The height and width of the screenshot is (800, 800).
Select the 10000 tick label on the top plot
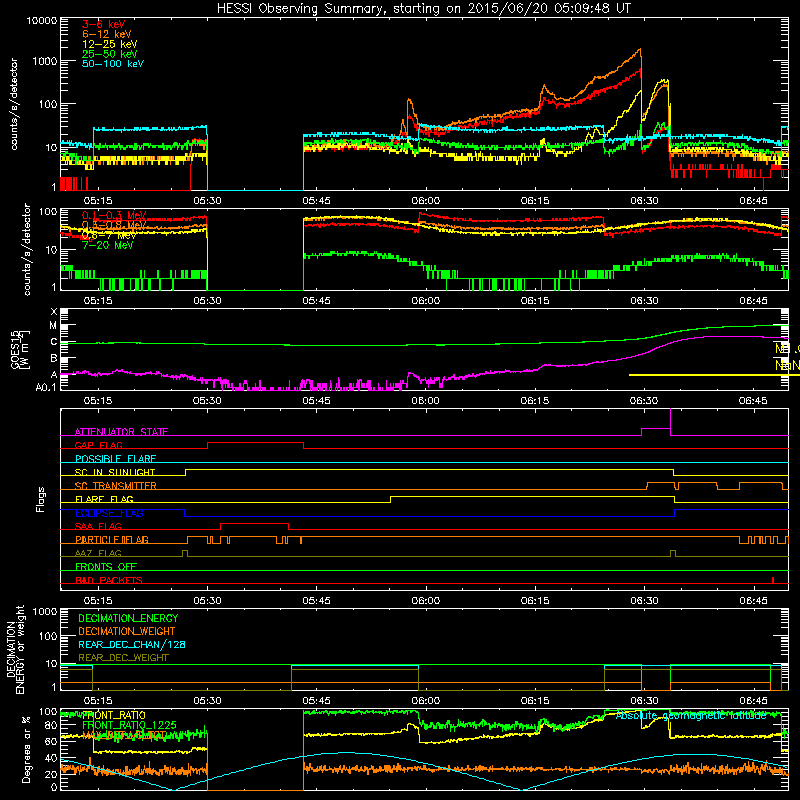tap(42, 21)
